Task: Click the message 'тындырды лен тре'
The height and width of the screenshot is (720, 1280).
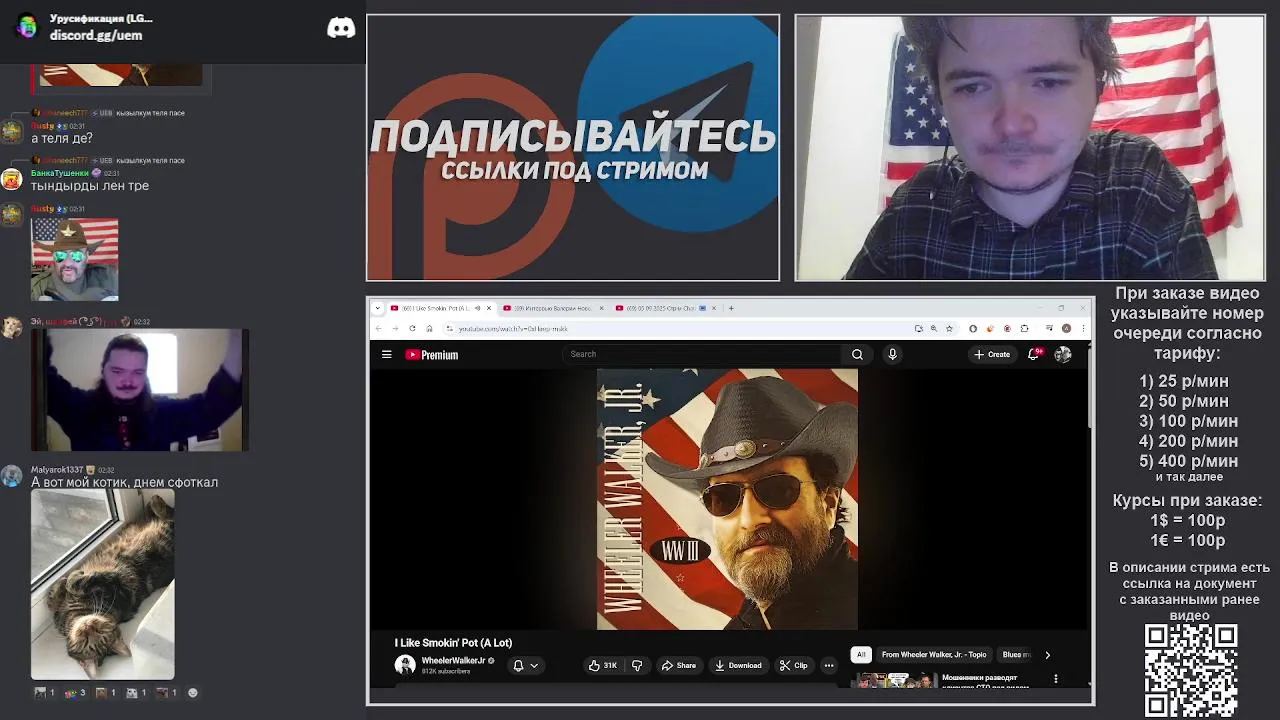Action: coord(90,185)
